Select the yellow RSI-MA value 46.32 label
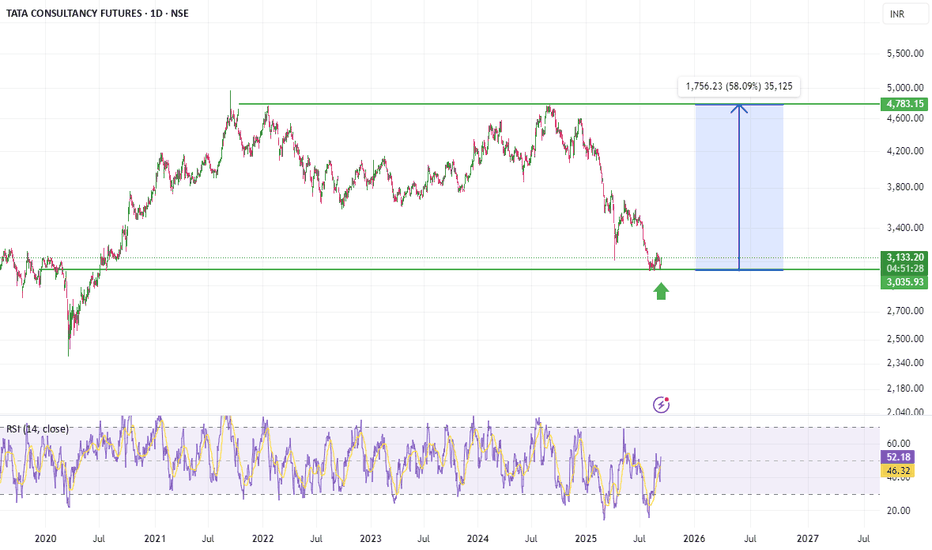This screenshot has height=550, width=932. point(898,470)
